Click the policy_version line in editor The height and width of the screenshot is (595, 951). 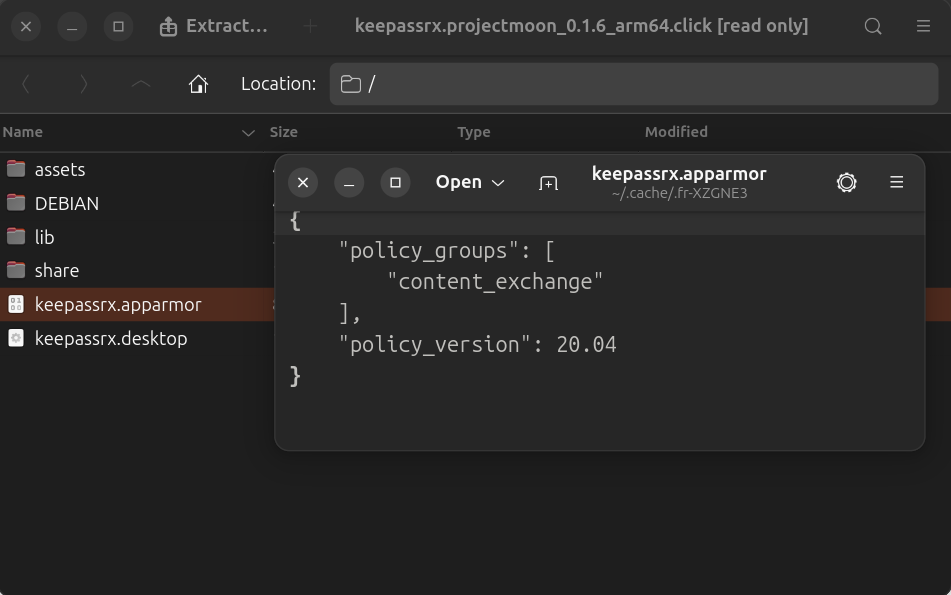(477, 345)
